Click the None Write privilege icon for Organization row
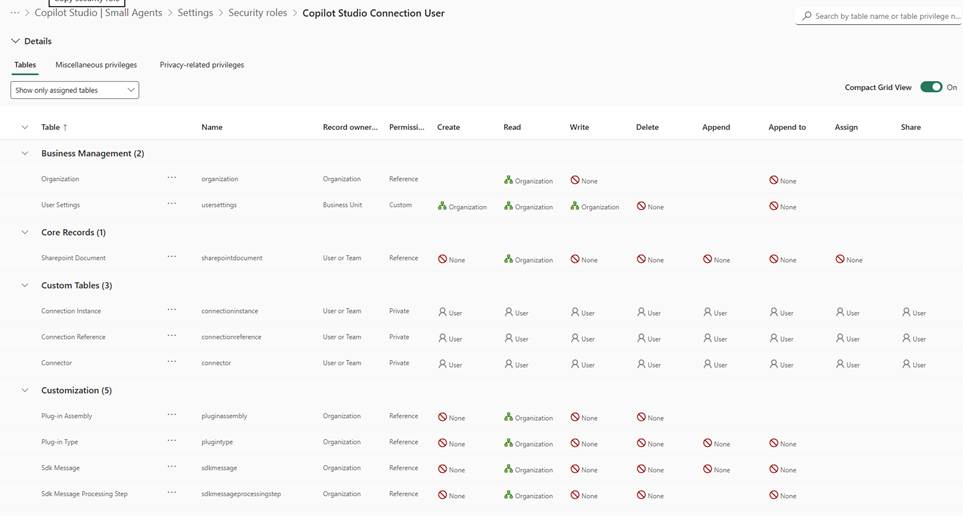Image resolution: width=963 pixels, height=516 pixels. click(575, 181)
